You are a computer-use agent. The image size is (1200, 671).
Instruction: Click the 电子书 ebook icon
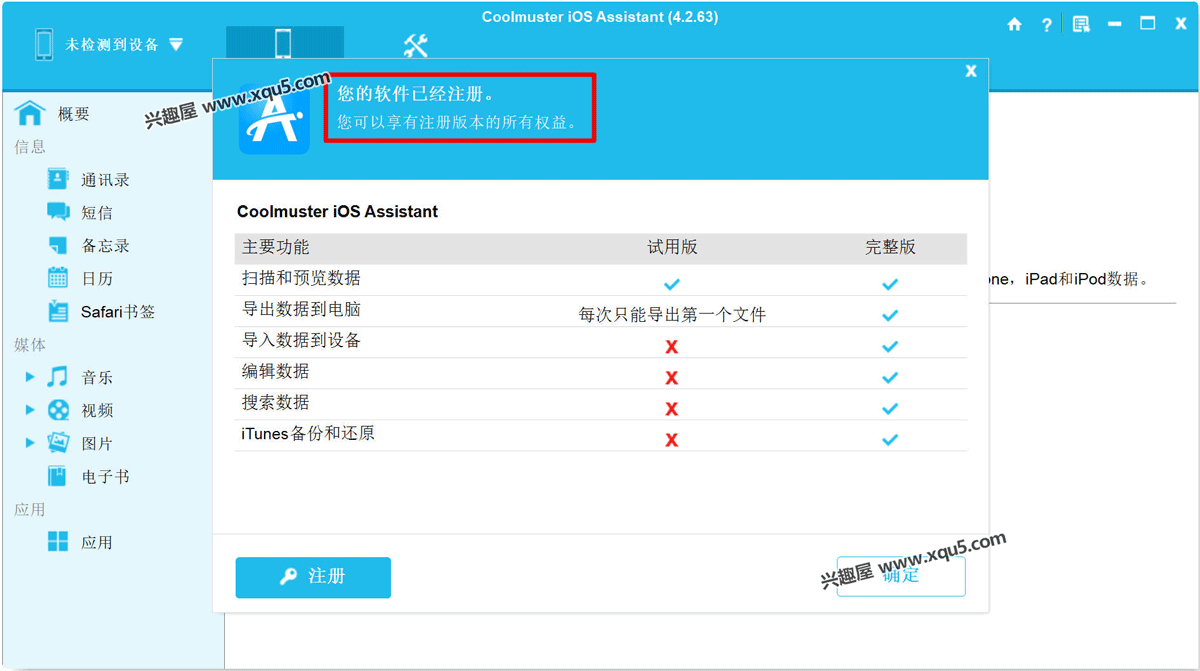pos(58,476)
